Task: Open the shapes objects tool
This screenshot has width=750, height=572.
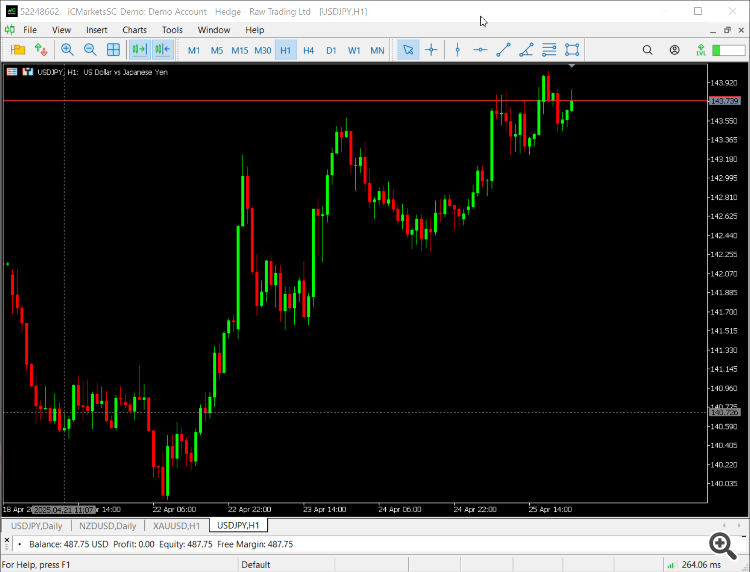Action: click(572, 50)
